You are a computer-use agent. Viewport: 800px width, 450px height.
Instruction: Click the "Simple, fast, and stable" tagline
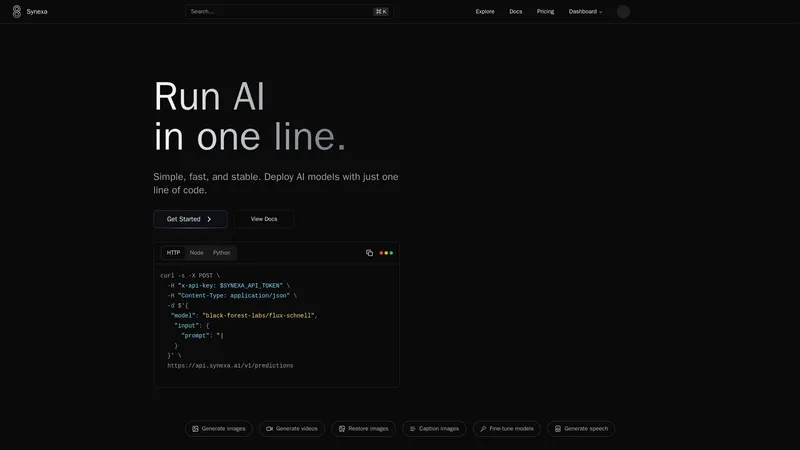click(276, 183)
